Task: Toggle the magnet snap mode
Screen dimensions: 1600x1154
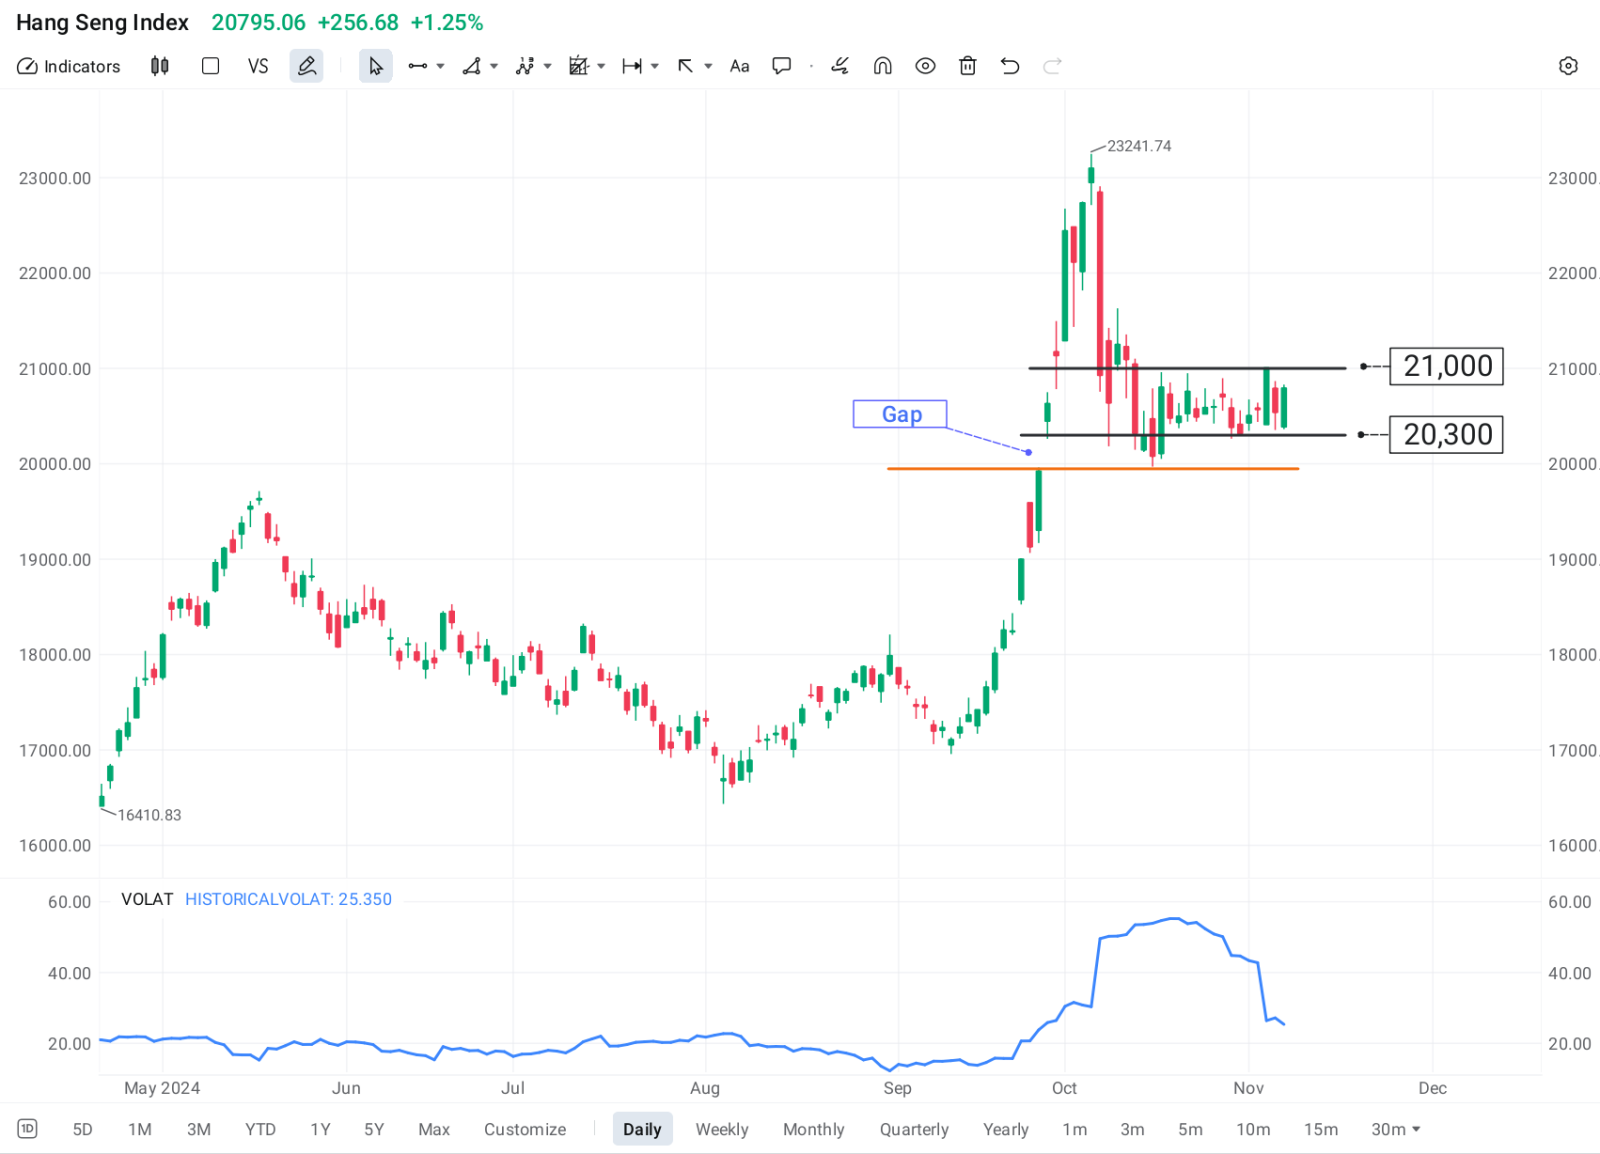Action: click(x=883, y=66)
